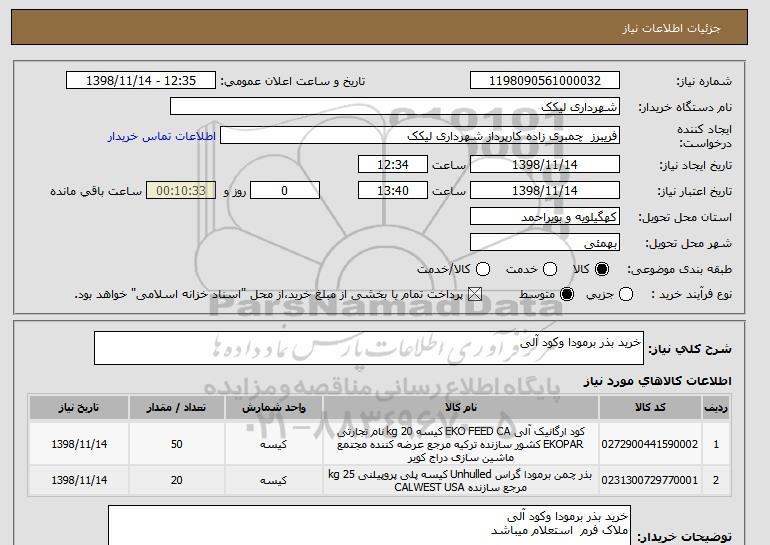Click quantity 20 in row 2

(177, 480)
